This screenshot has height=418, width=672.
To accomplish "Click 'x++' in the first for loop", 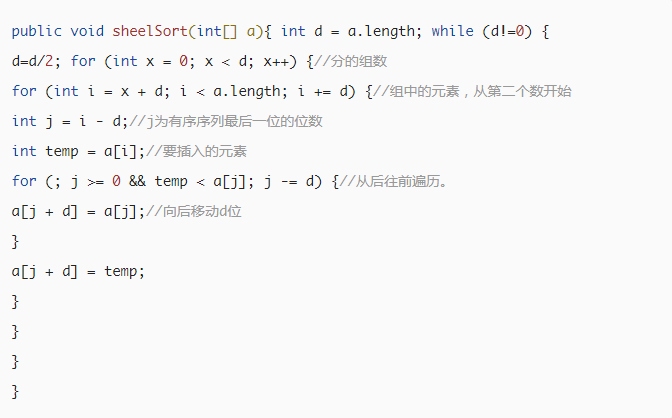I will (x=276, y=61).
